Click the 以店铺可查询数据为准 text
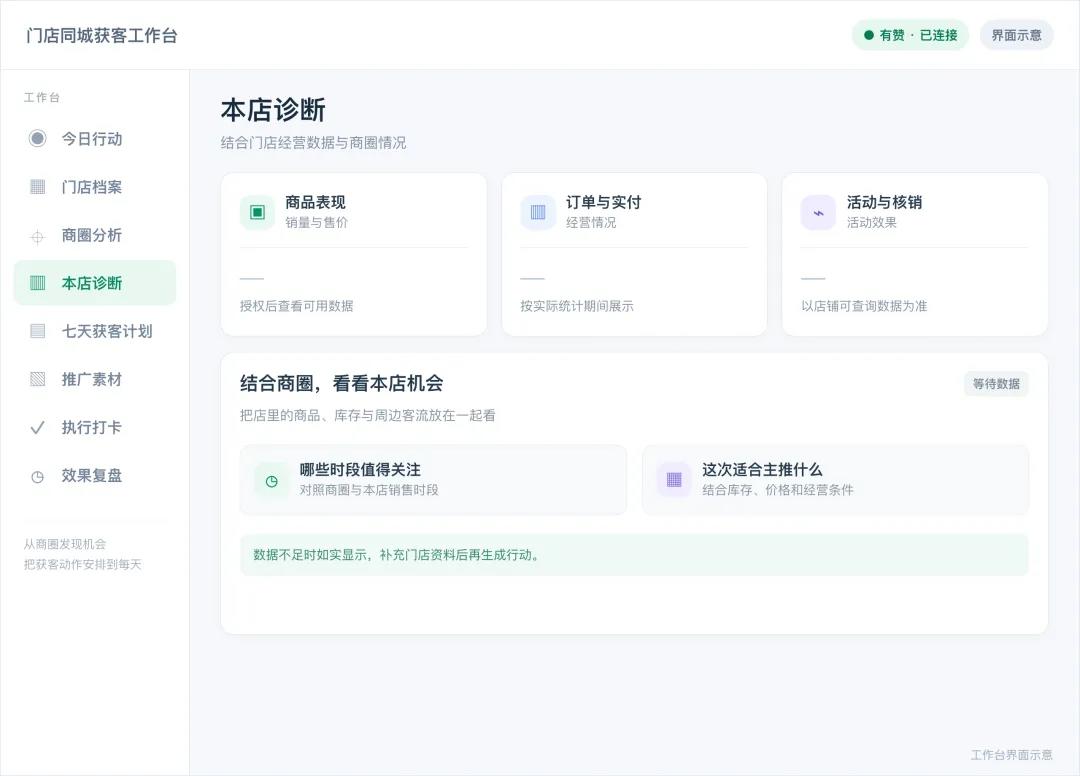Viewport: 1080px width, 776px height. [x=864, y=306]
